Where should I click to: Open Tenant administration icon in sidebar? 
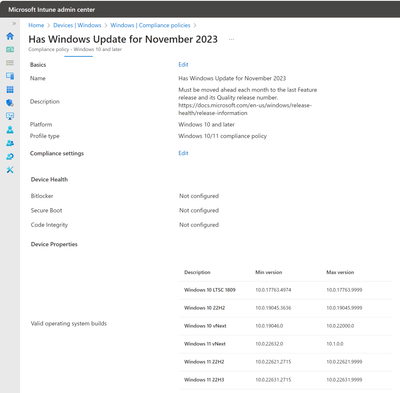[x=10, y=156]
